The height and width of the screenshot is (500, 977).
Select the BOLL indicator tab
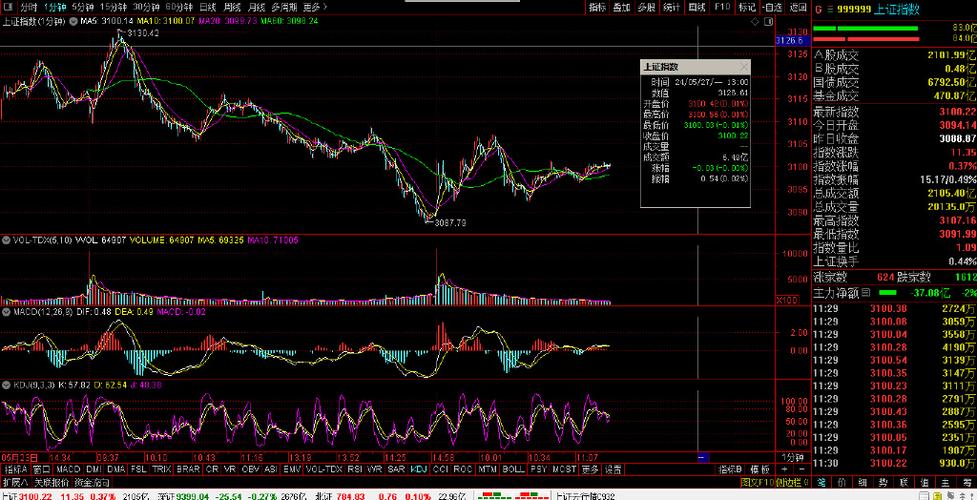(x=513, y=468)
